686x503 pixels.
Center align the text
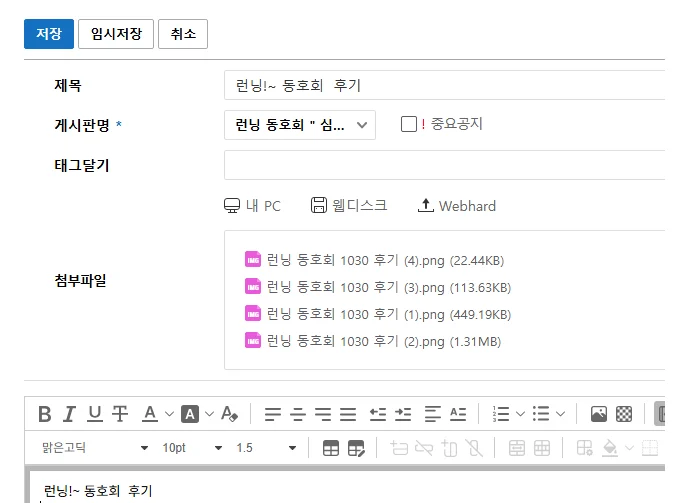[298, 413]
